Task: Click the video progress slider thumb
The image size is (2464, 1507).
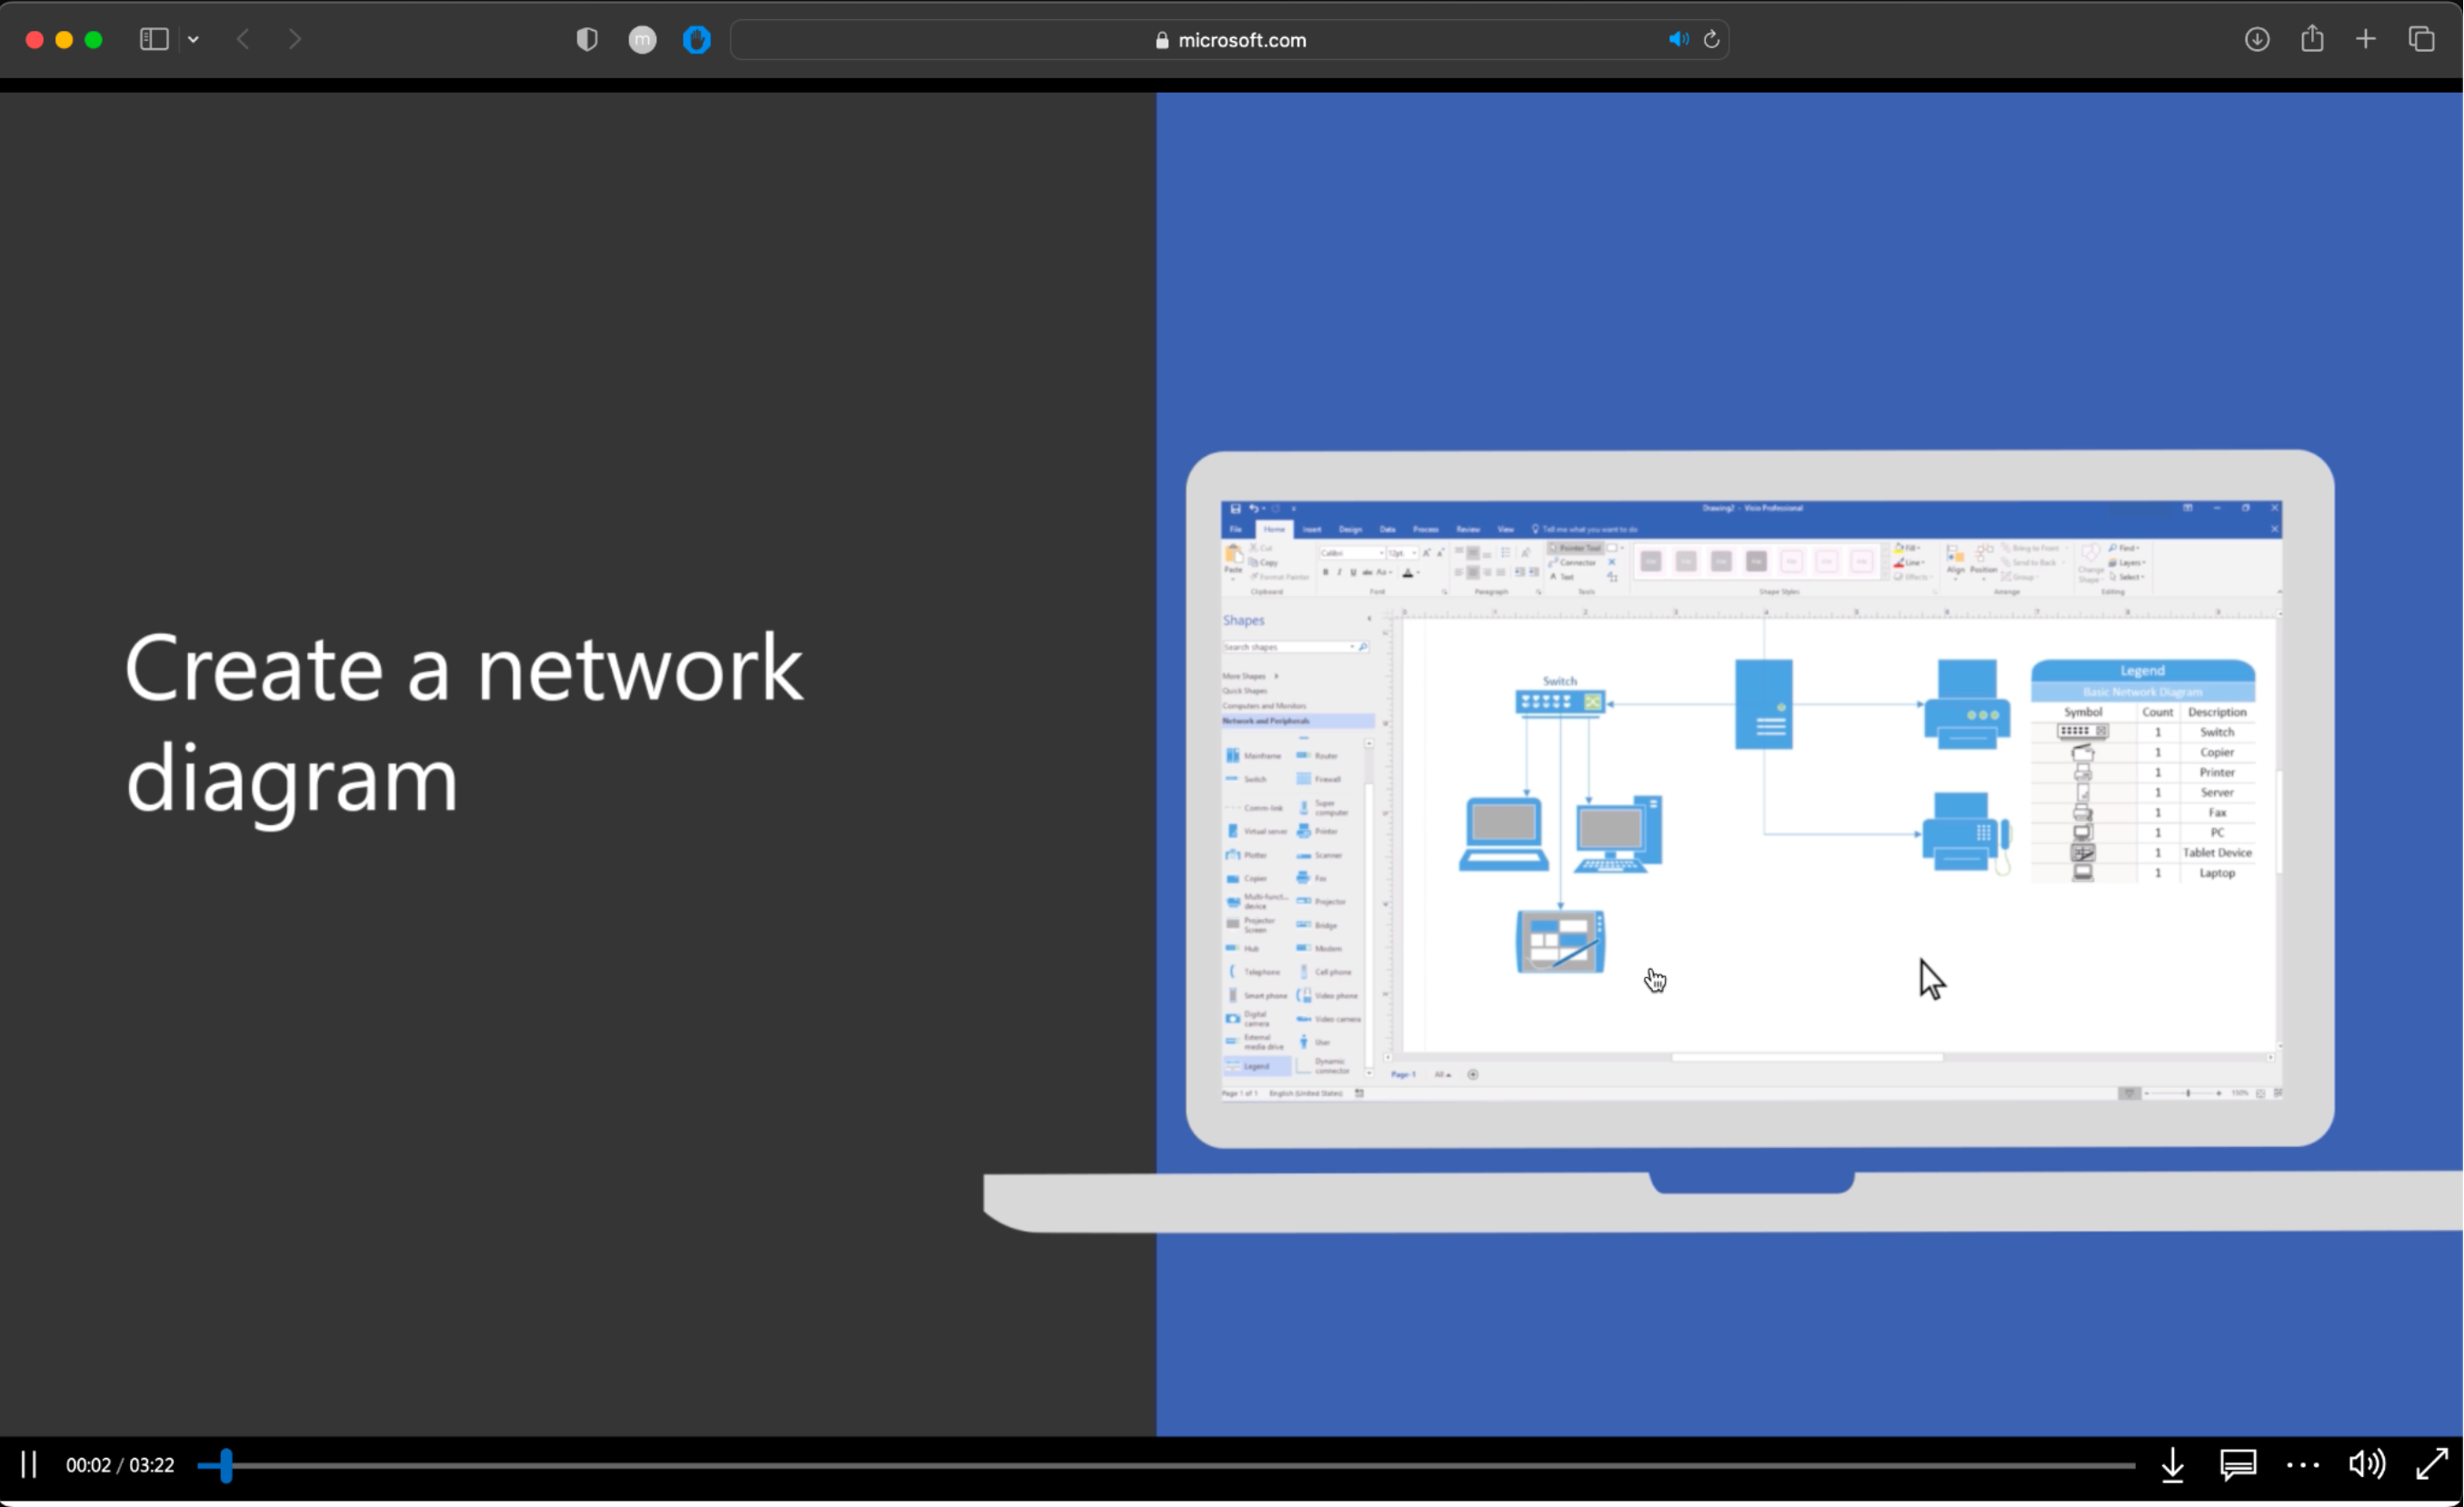Action: (226, 1465)
